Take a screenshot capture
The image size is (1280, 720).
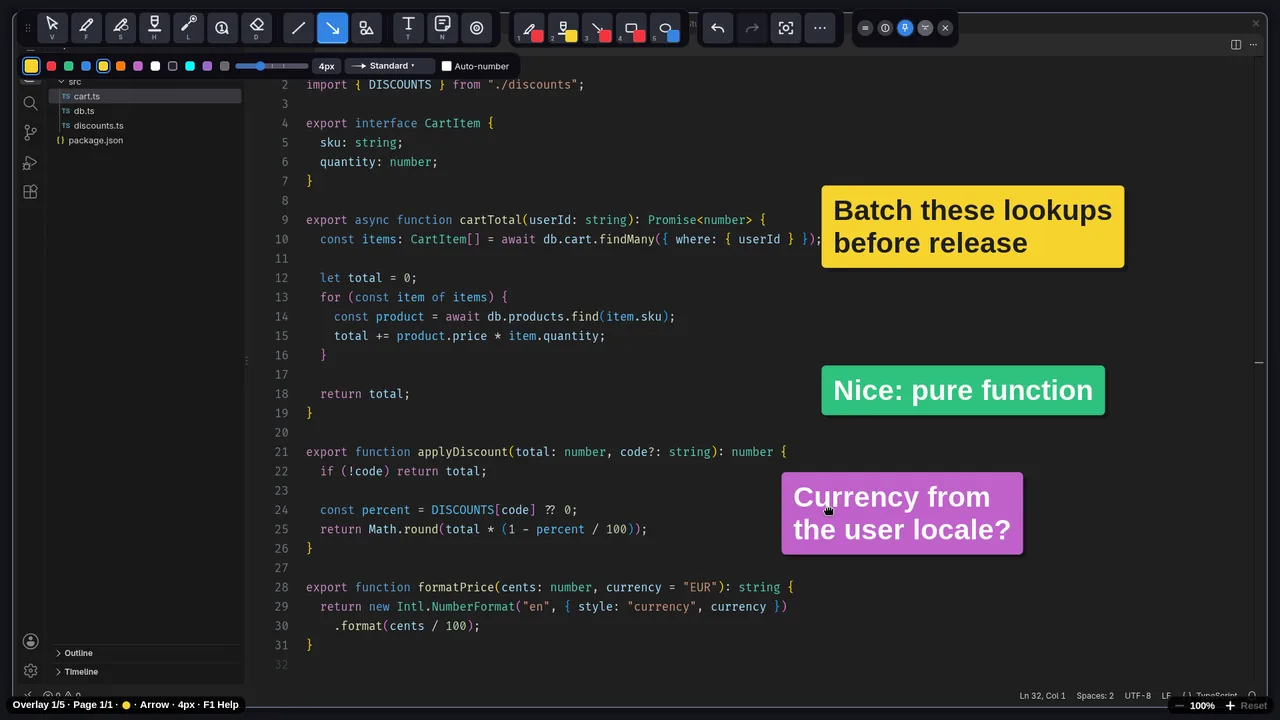click(x=786, y=28)
